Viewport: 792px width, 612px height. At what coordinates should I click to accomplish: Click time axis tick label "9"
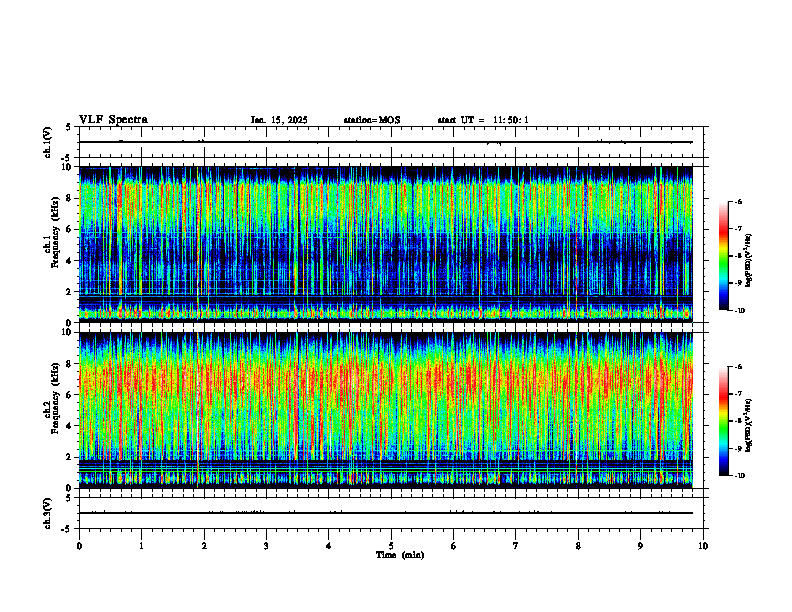pos(640,546)
